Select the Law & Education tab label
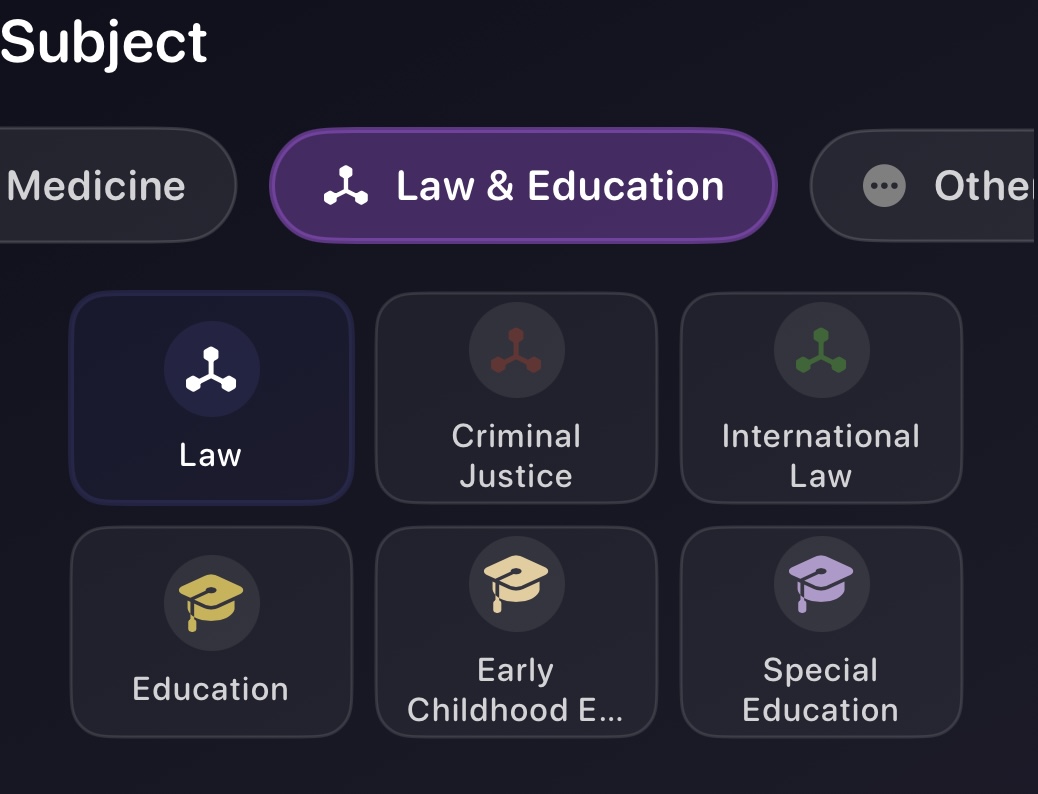Viewport: 1038px width, 794px height. [x=560, y=186]
